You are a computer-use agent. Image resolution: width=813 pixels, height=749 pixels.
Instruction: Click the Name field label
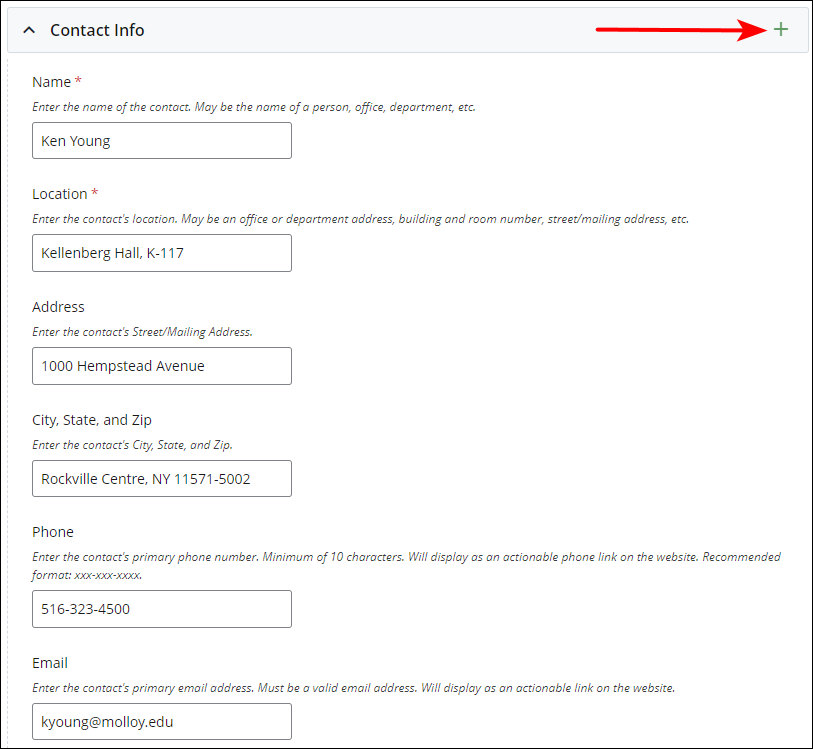tap(51, 82)
